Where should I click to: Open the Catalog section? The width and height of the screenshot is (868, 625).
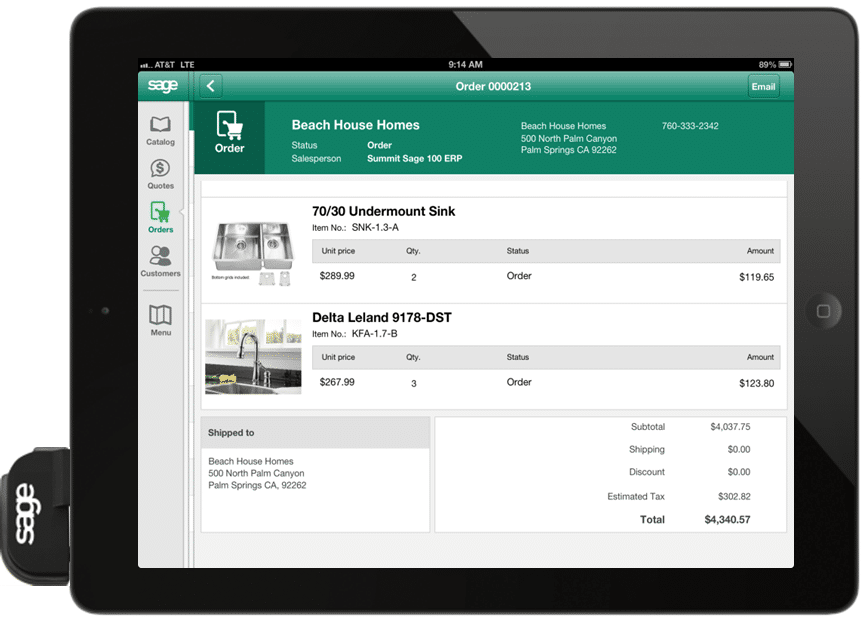pos(161,131)
